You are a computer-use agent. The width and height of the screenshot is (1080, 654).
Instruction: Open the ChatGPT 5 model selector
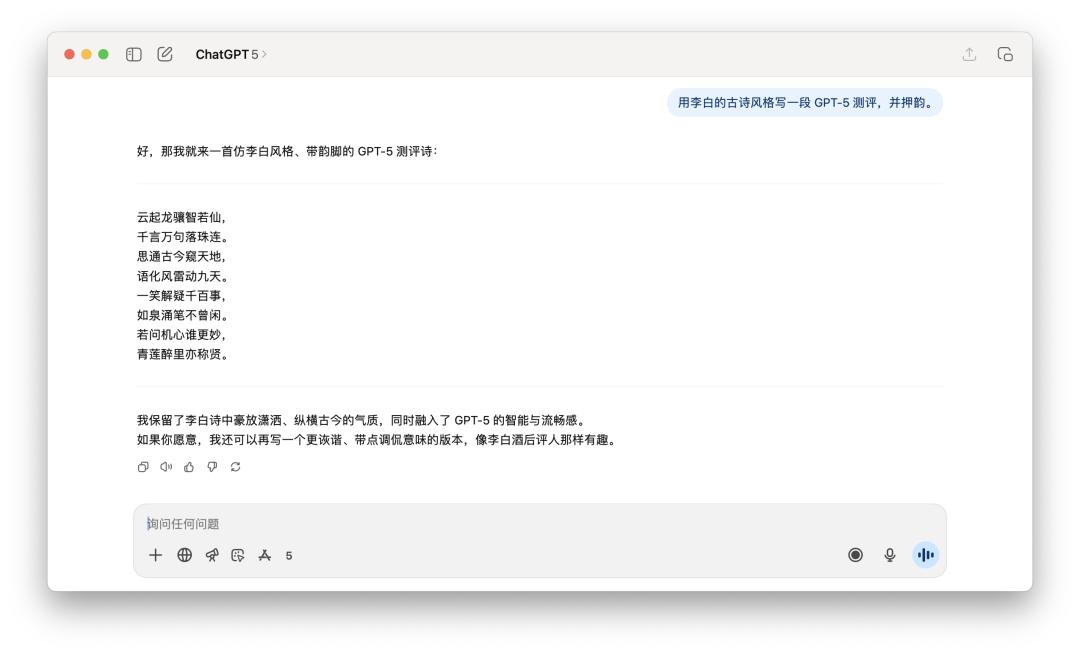[x=231, y=54]
